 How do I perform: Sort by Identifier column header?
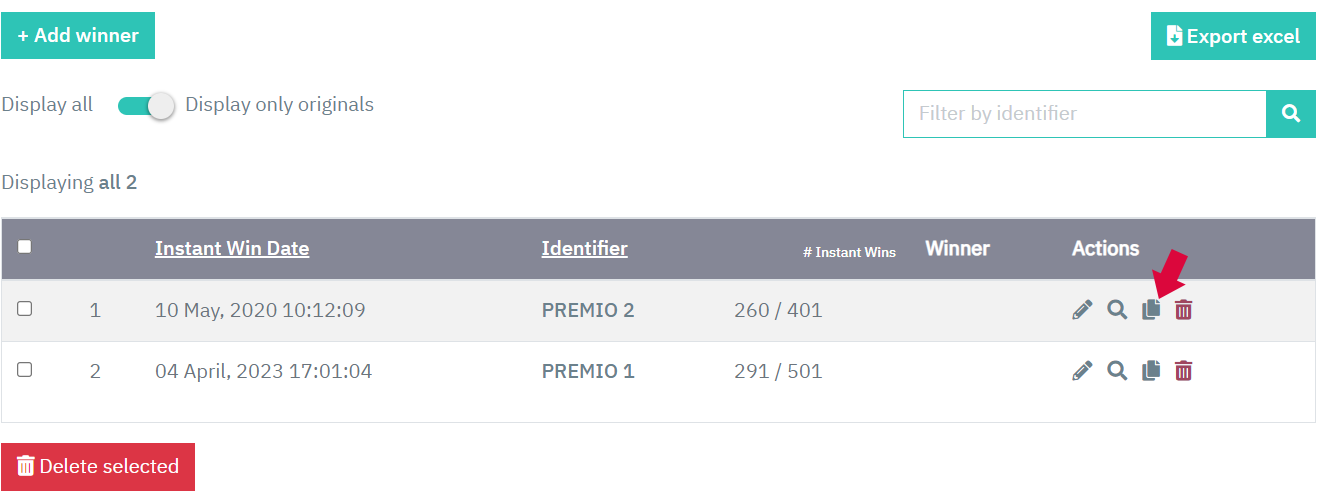[585, 248]
